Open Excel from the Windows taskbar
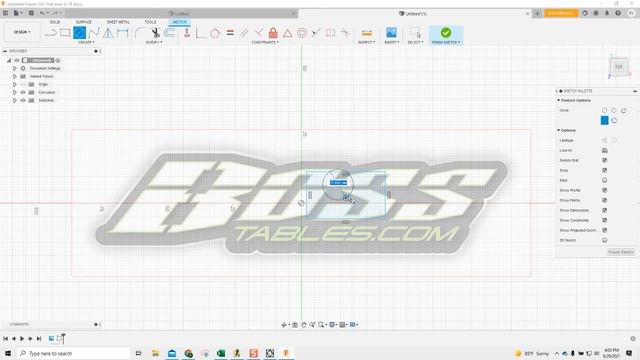The height and width of the screenshot is (360, 640). pos(221,353)
